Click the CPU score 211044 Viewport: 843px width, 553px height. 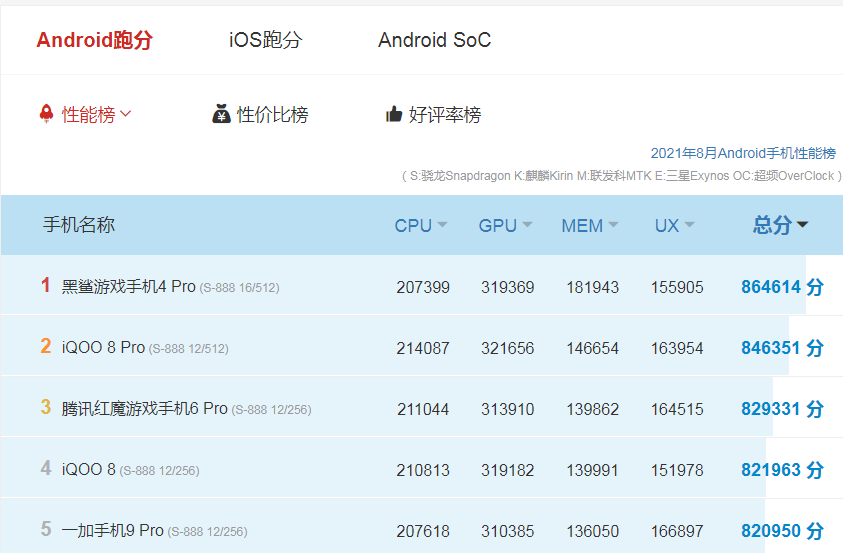(423, 410)
